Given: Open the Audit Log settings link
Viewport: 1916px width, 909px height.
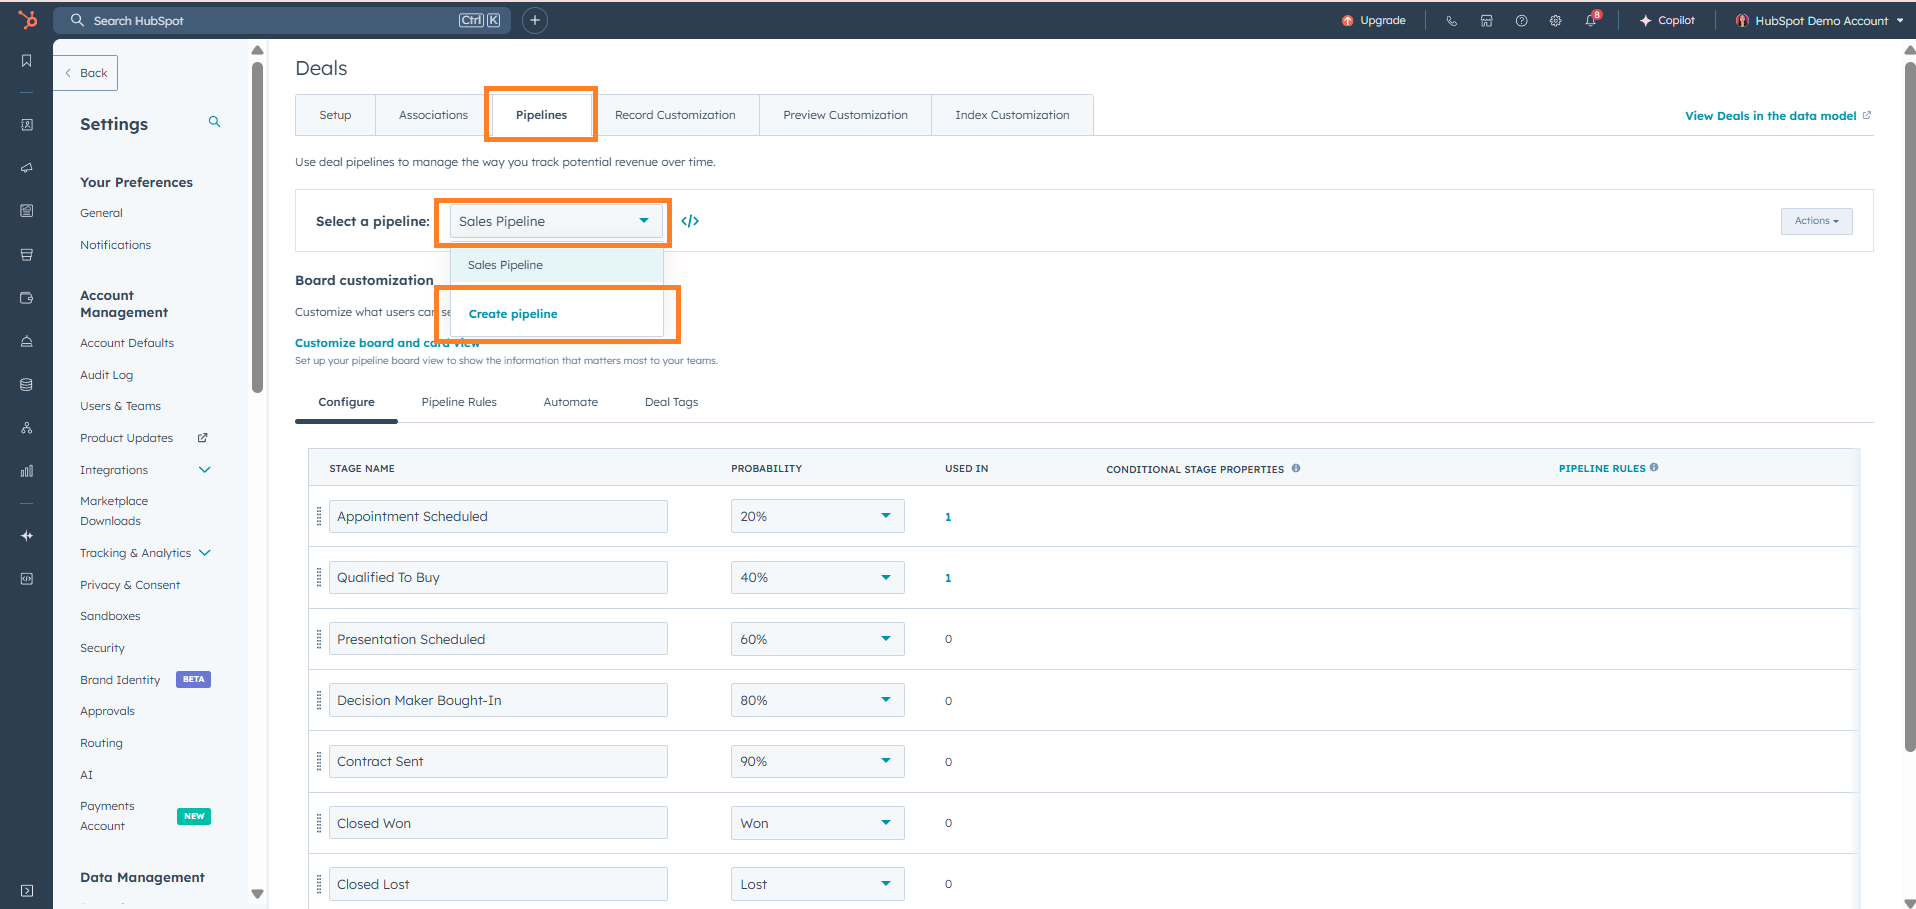Looking at the screenshot, I should (106, 375).
